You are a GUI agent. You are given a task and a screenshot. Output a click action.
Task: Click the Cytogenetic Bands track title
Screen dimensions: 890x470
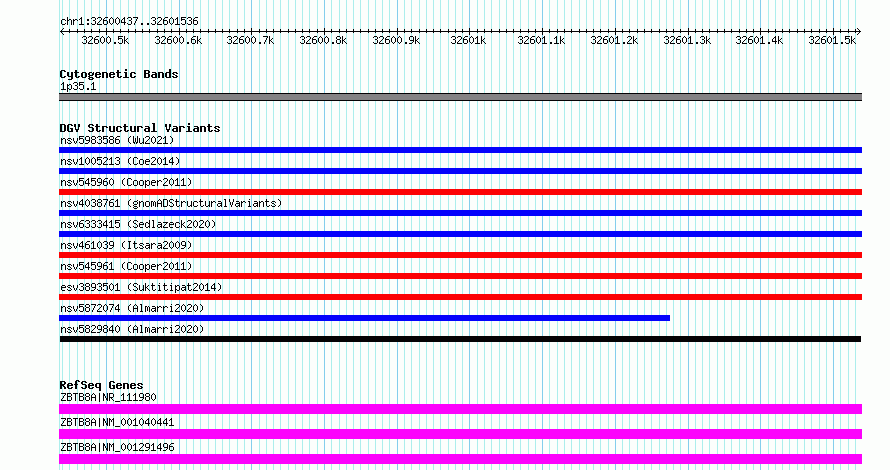click(x=119, y=74)
